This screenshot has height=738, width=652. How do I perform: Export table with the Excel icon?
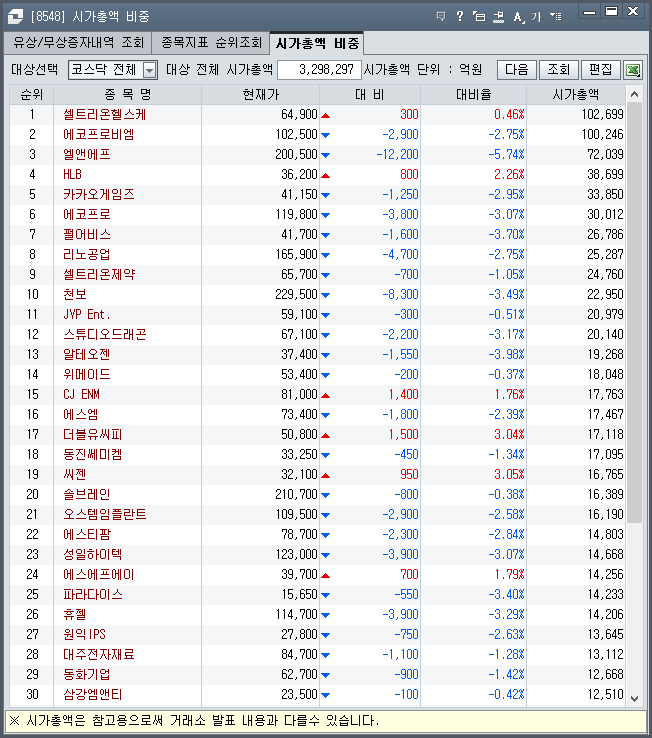tap(633, 70)
